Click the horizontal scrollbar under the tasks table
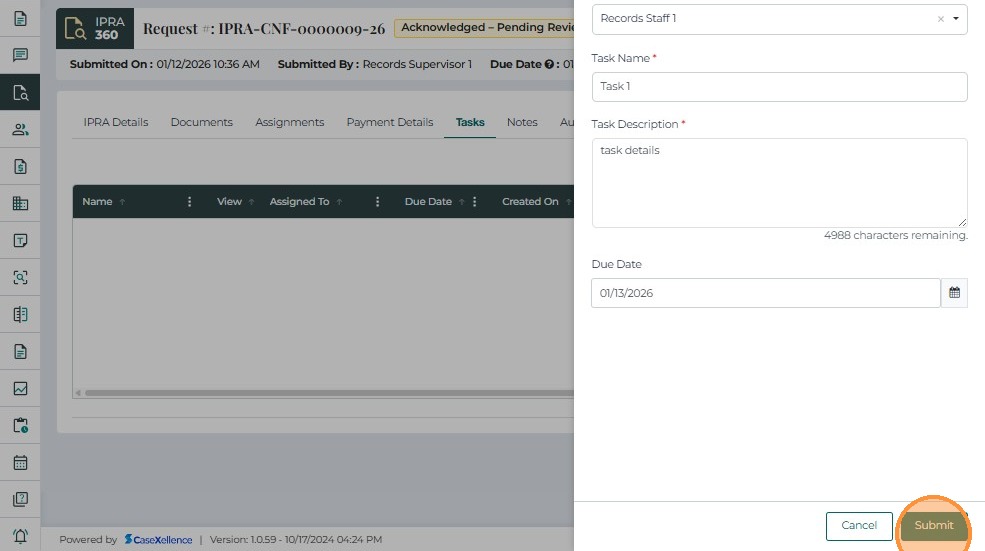 pyautogui.click(x=329, y=393)
